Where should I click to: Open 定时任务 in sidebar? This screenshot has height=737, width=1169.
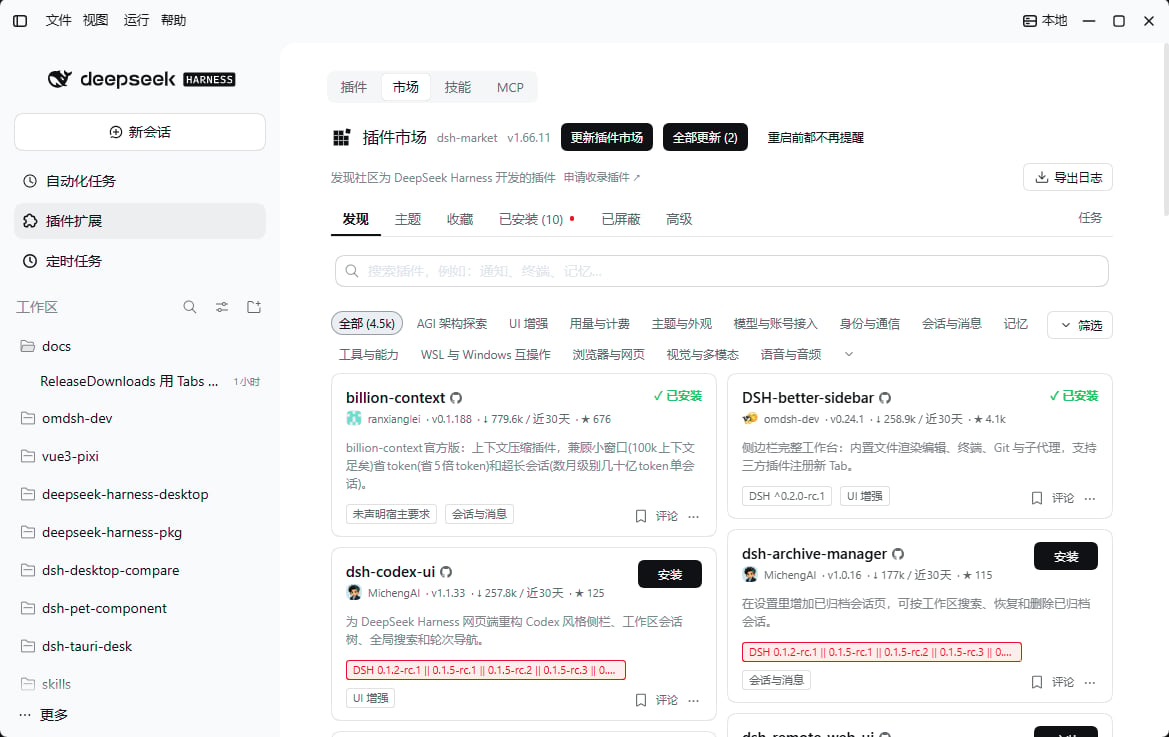coord(139,262)
